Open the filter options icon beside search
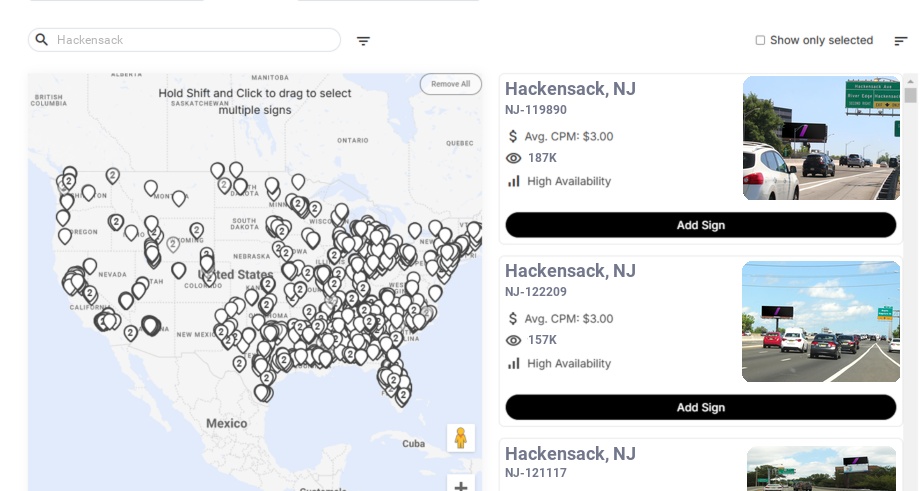The image size is (920, 491). pos(363,41)
